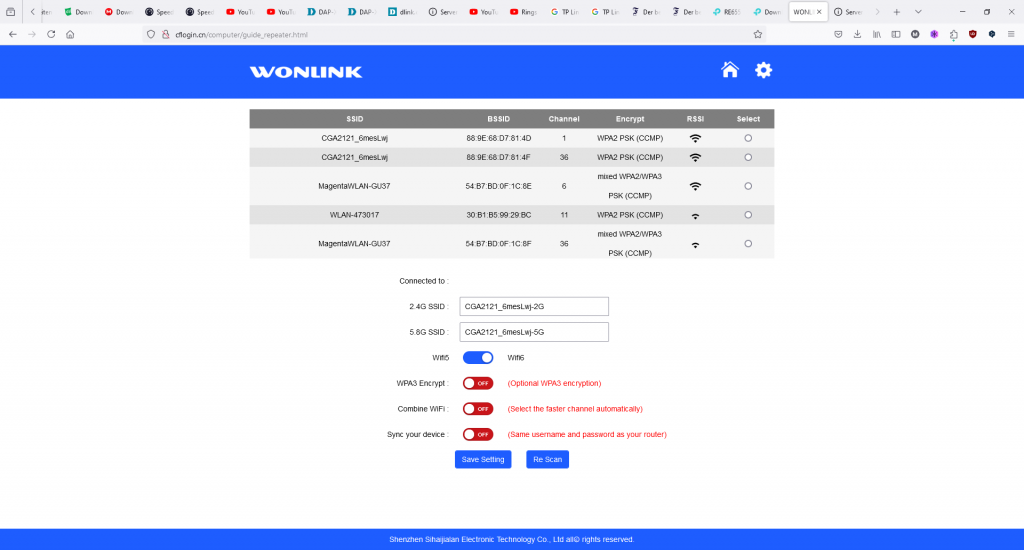Select network with BSSID 88:9E:68:D7:81:4D
Viewport: 1024px width, 550px height.
point(748,138)
